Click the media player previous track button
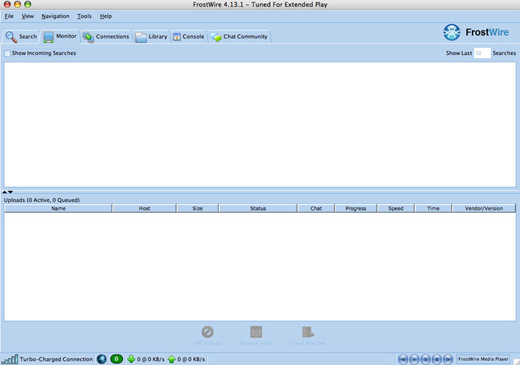Viewport: 520px width, 365px height. tap(403, 359)
